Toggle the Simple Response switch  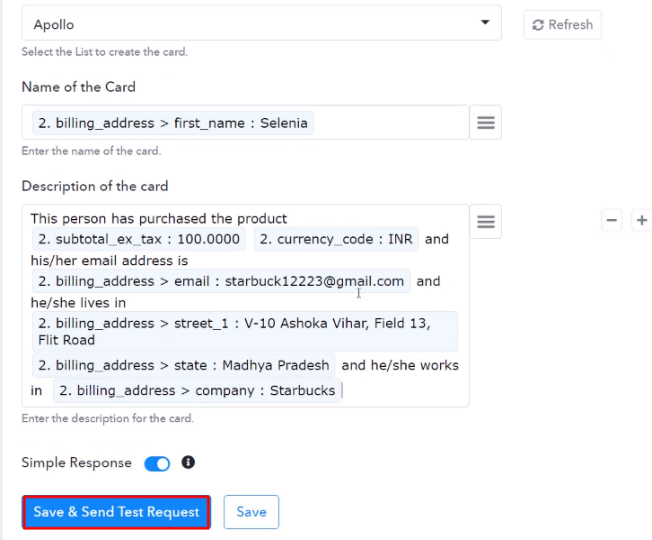157,464
